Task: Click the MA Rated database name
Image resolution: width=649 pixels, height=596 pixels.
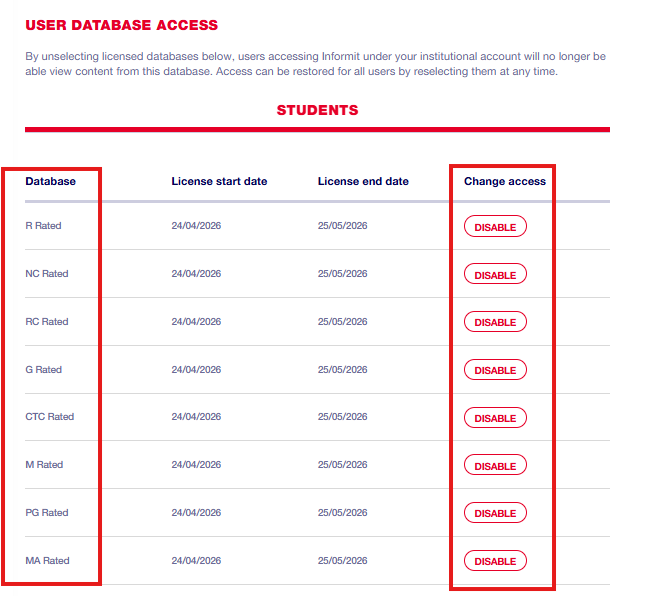Action: click(x=47, y=561)
